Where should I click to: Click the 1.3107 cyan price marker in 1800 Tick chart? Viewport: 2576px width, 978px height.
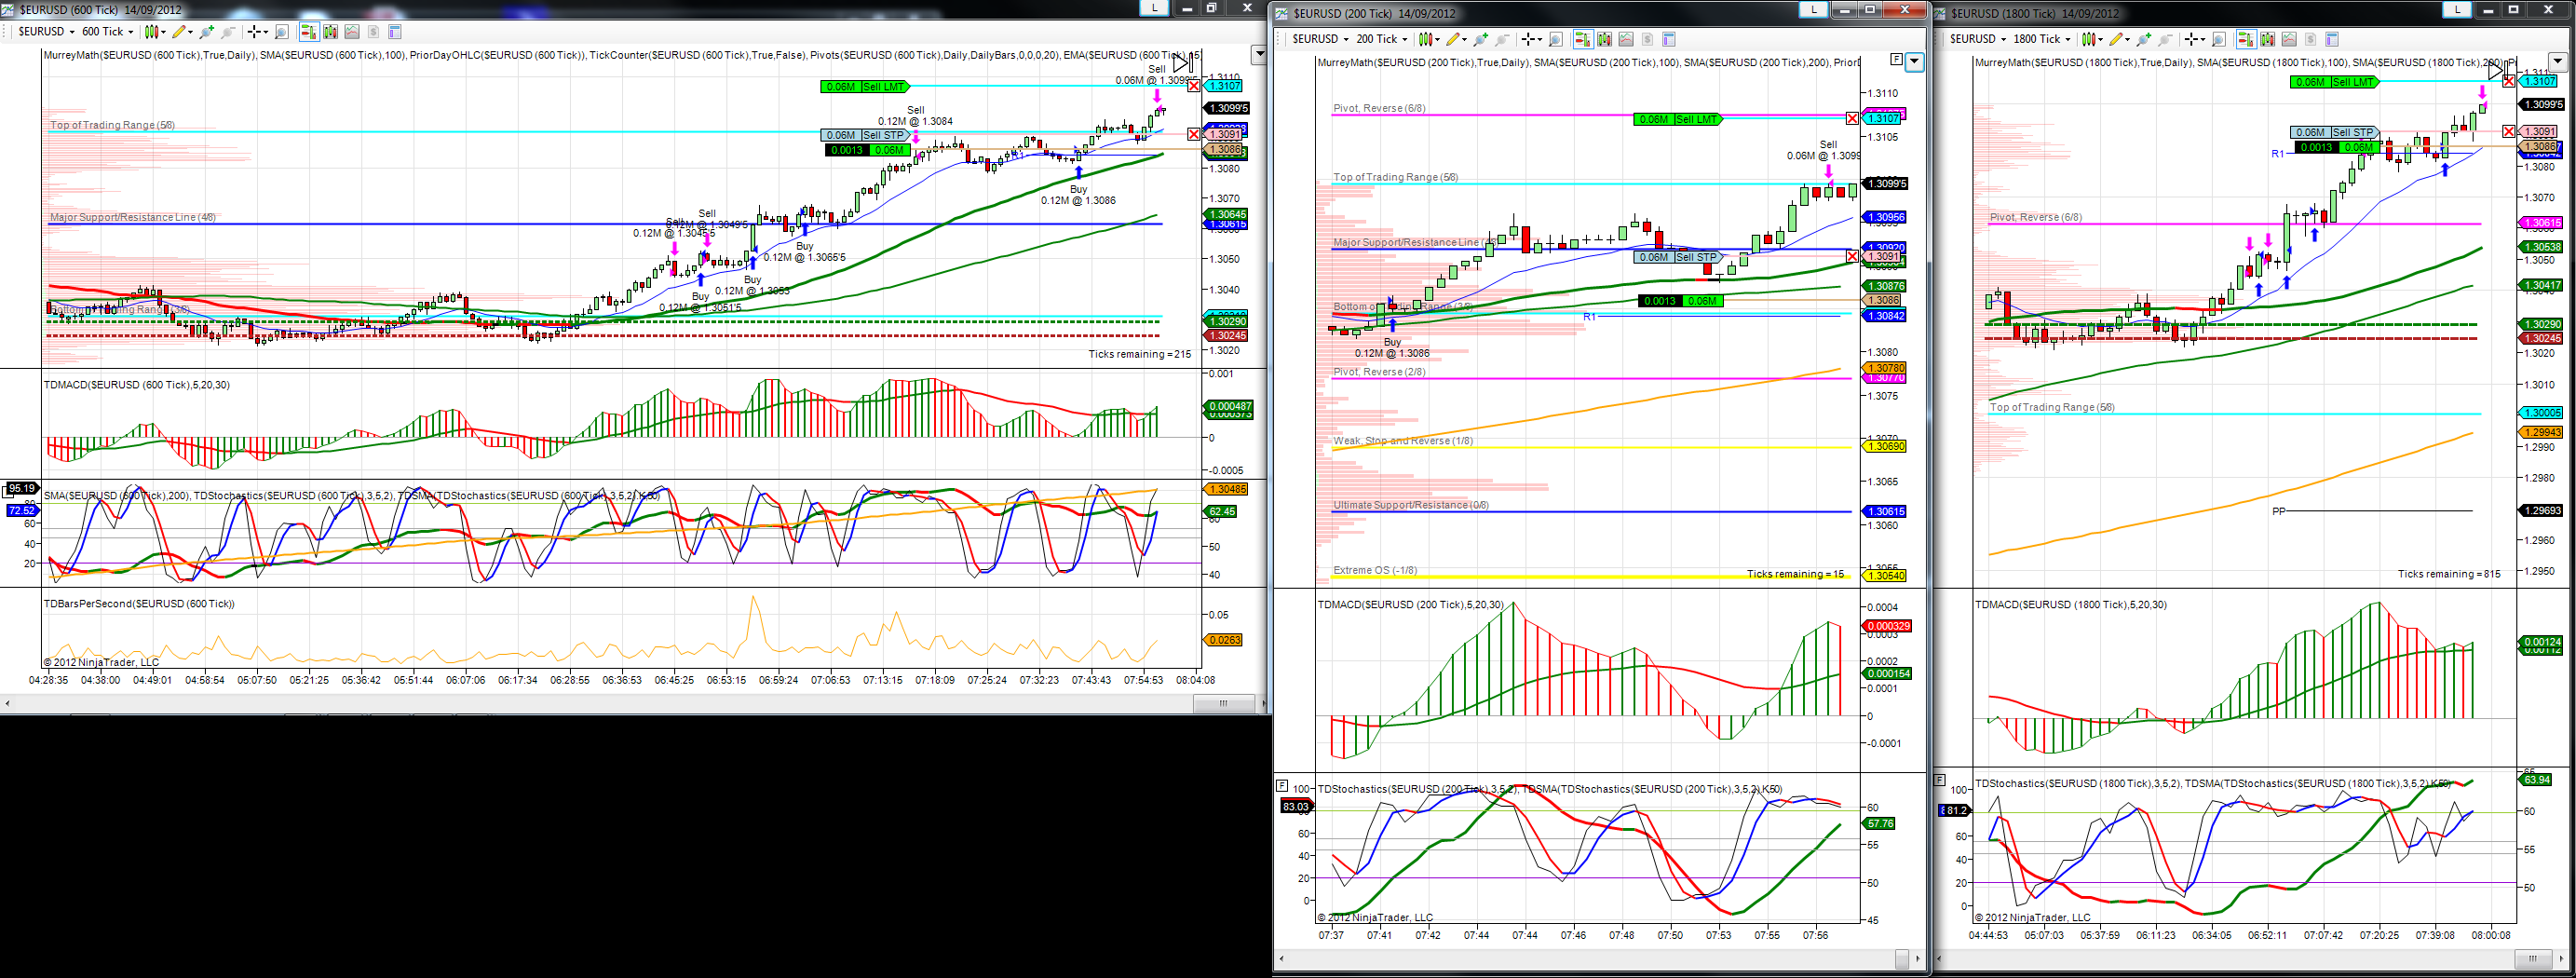pos(2538,81)
